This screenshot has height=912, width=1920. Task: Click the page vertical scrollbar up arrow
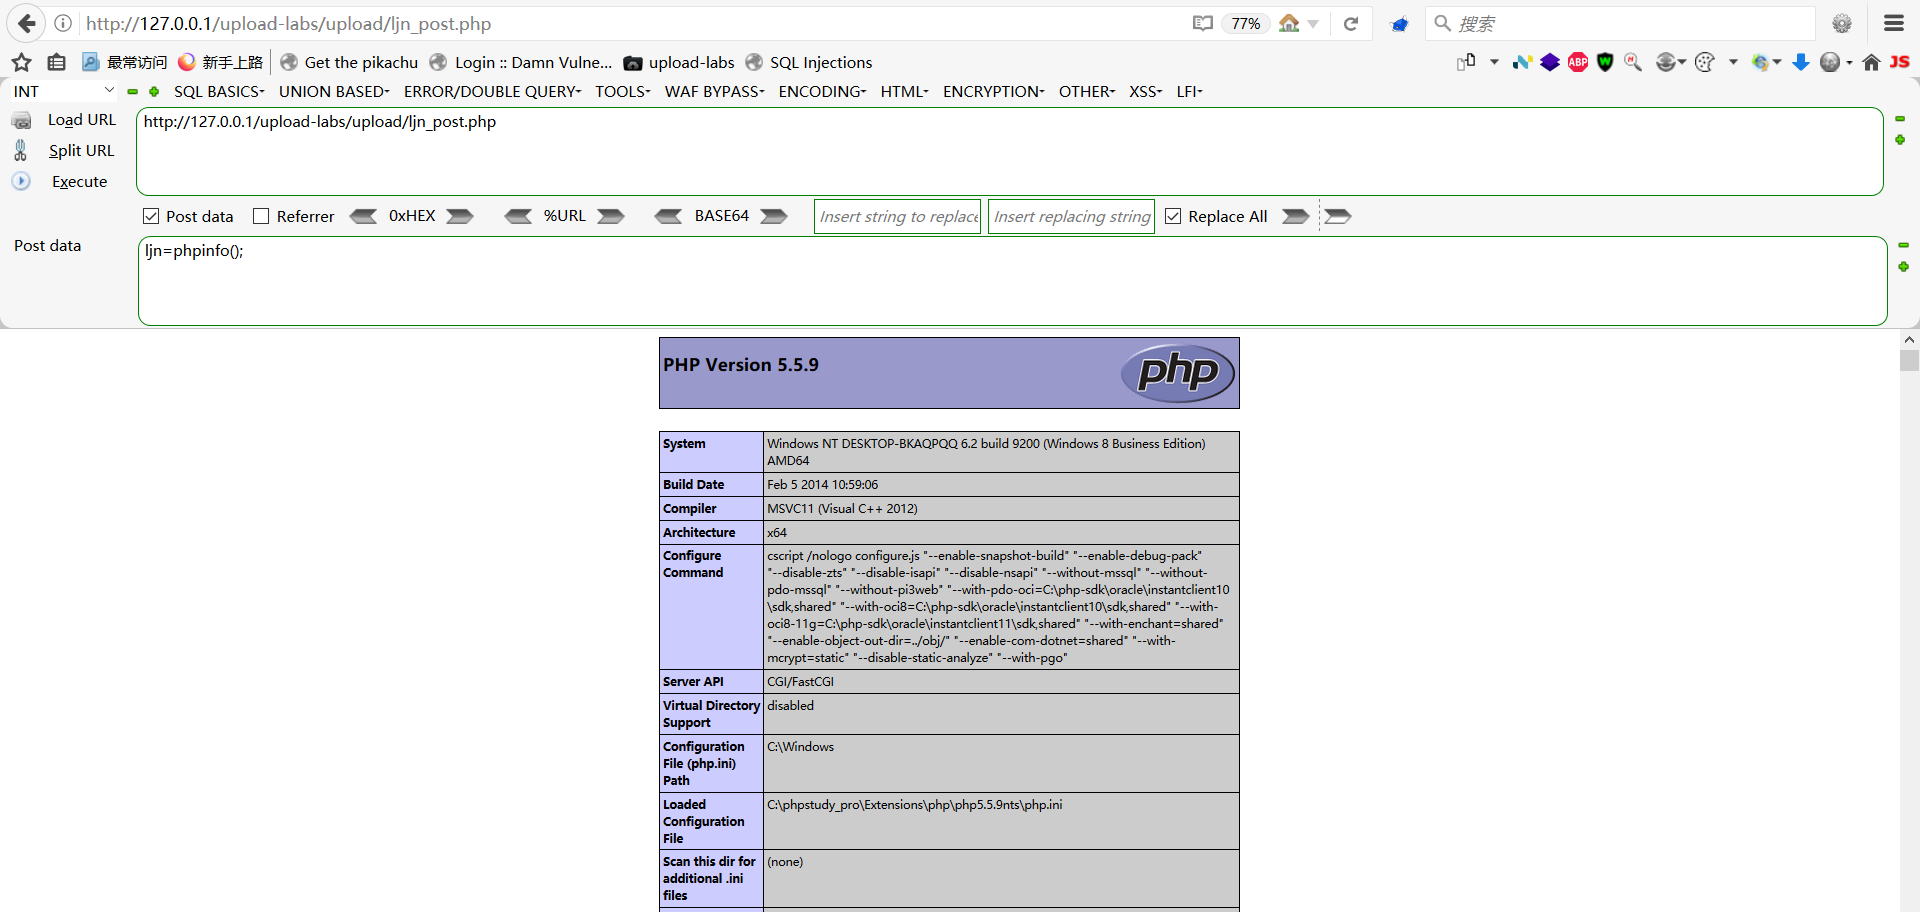pos(1909,340)
